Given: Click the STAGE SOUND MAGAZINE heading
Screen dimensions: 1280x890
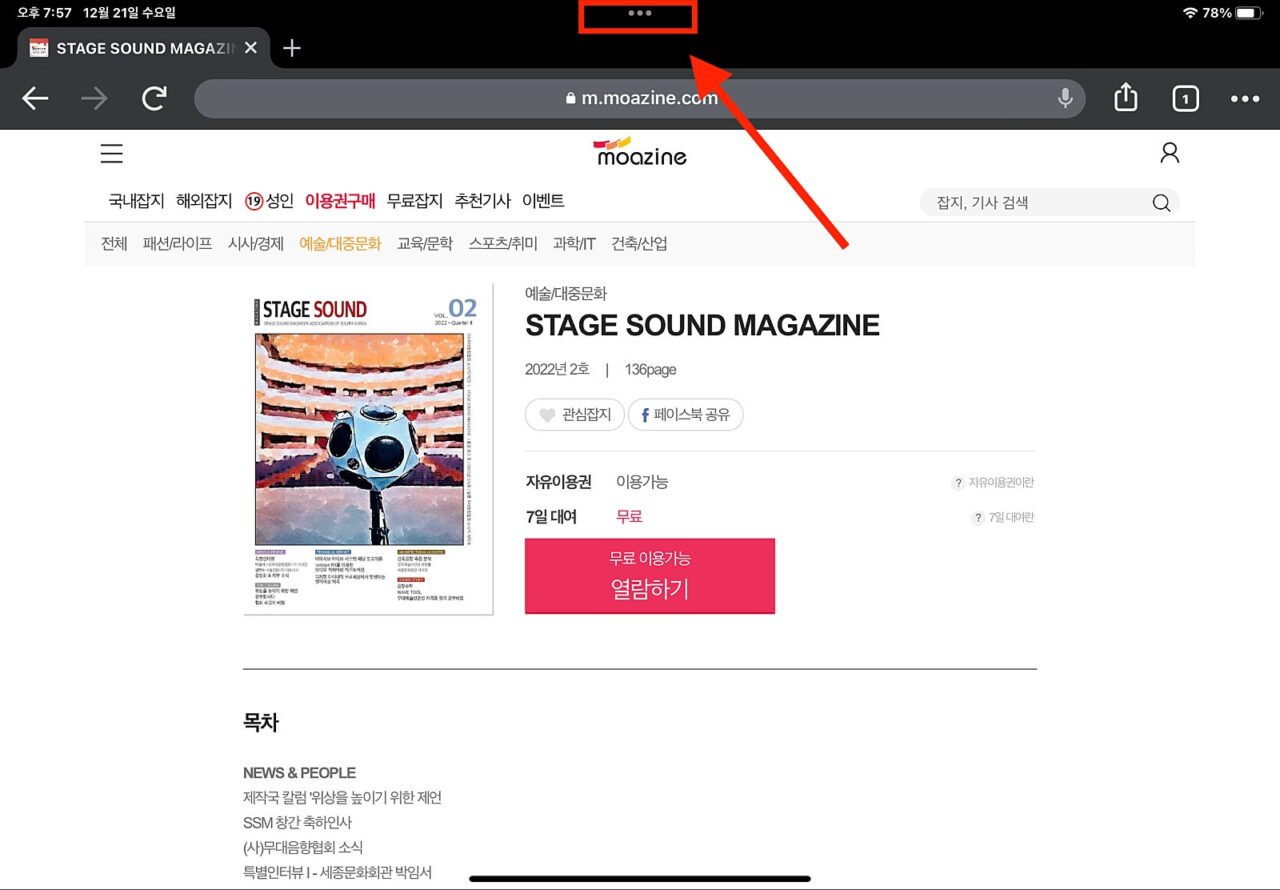Looking at the screenshot, I should pyautogui.click(x=702, y=326).
